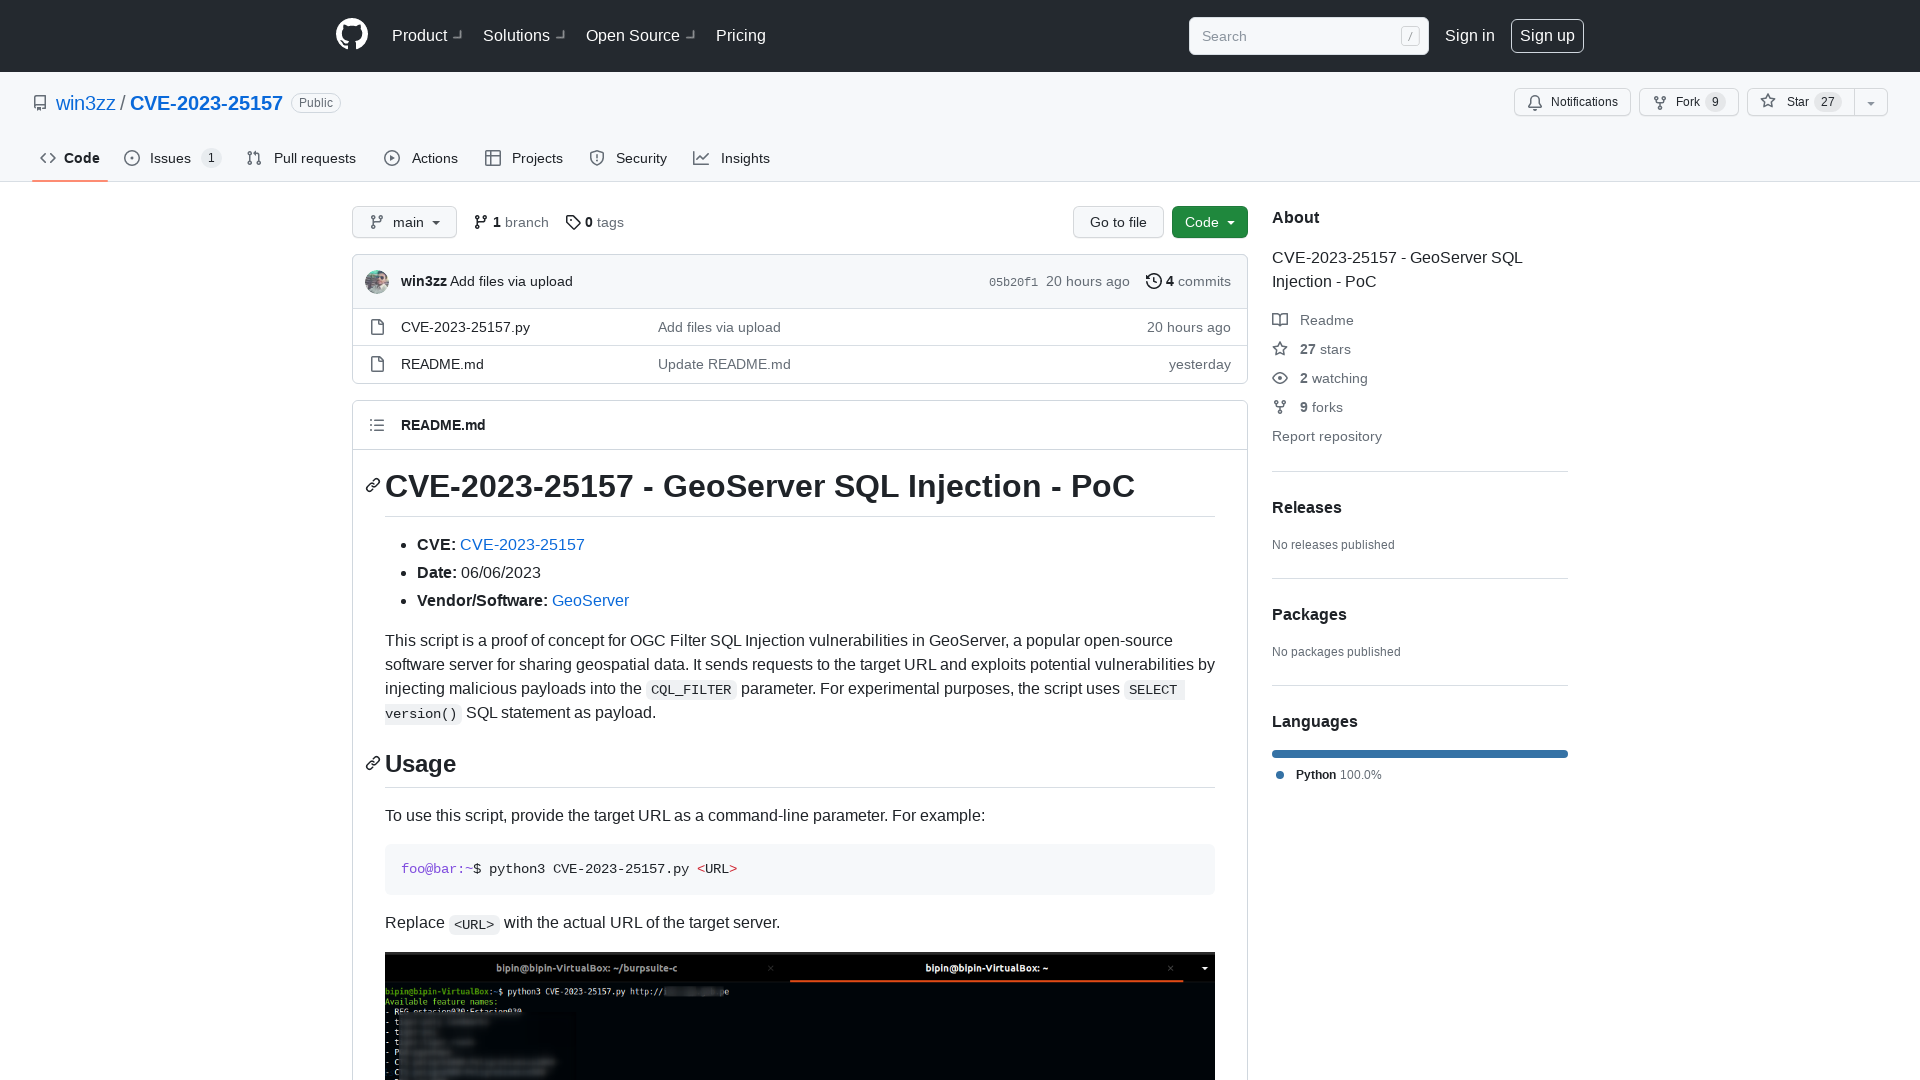Click the GitHub homepage octocat icon
Screen dimensions: 1920x1080
pyautogui.click(x=351, y=36)
